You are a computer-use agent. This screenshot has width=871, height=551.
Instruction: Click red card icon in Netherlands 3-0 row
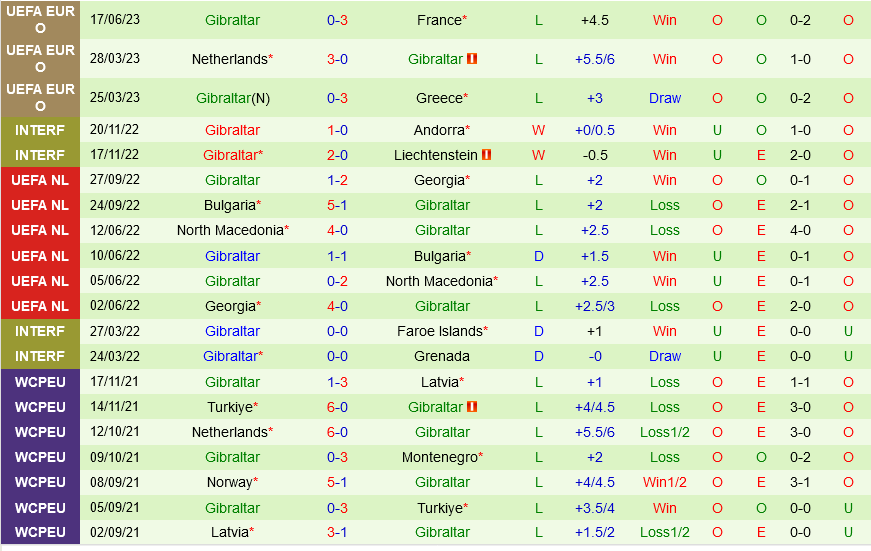pos(472,59)
